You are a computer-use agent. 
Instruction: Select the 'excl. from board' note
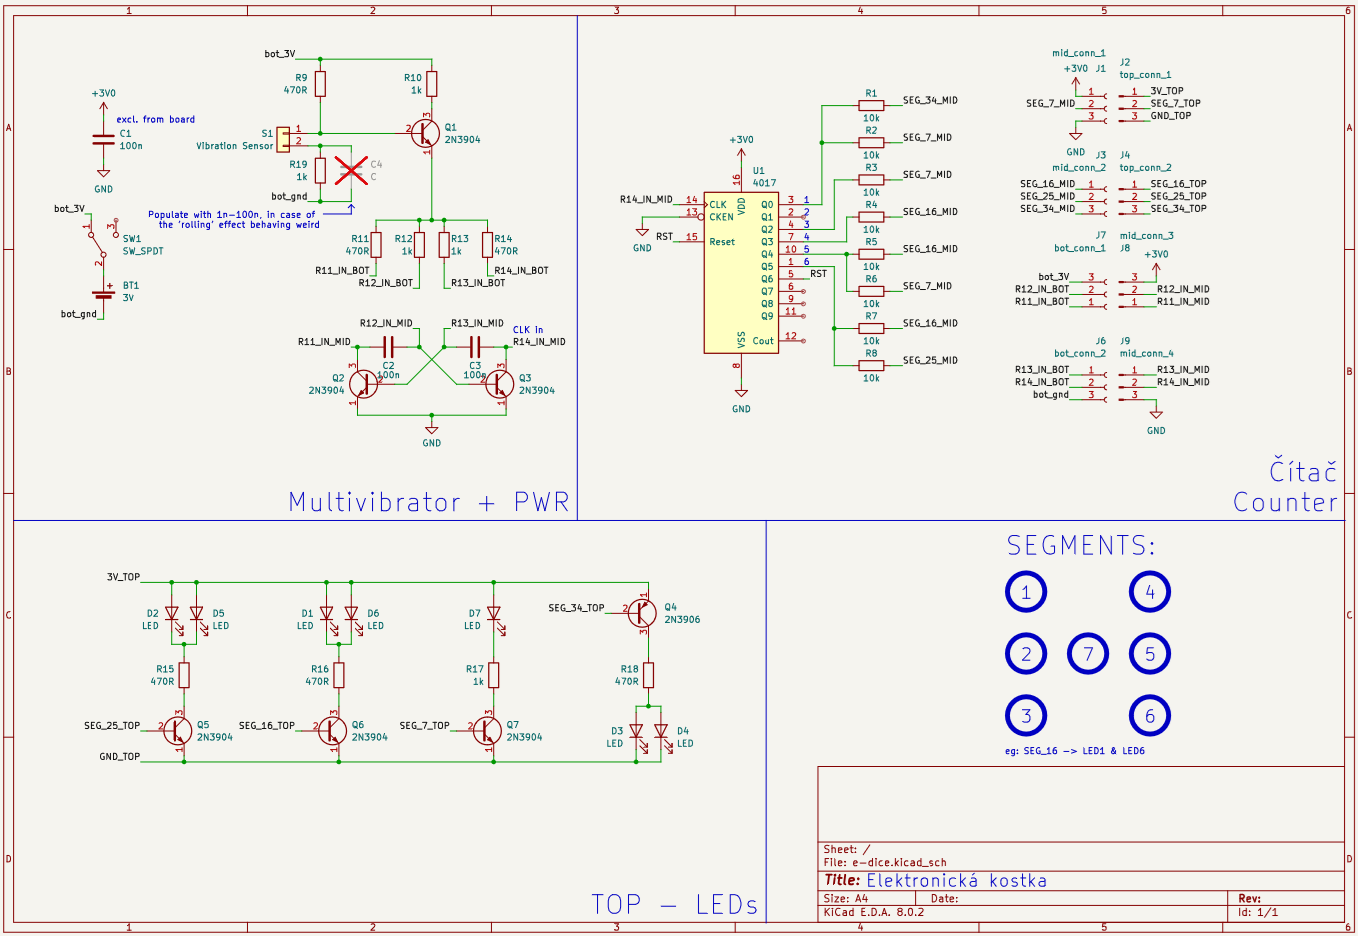(x=156, y=120)
